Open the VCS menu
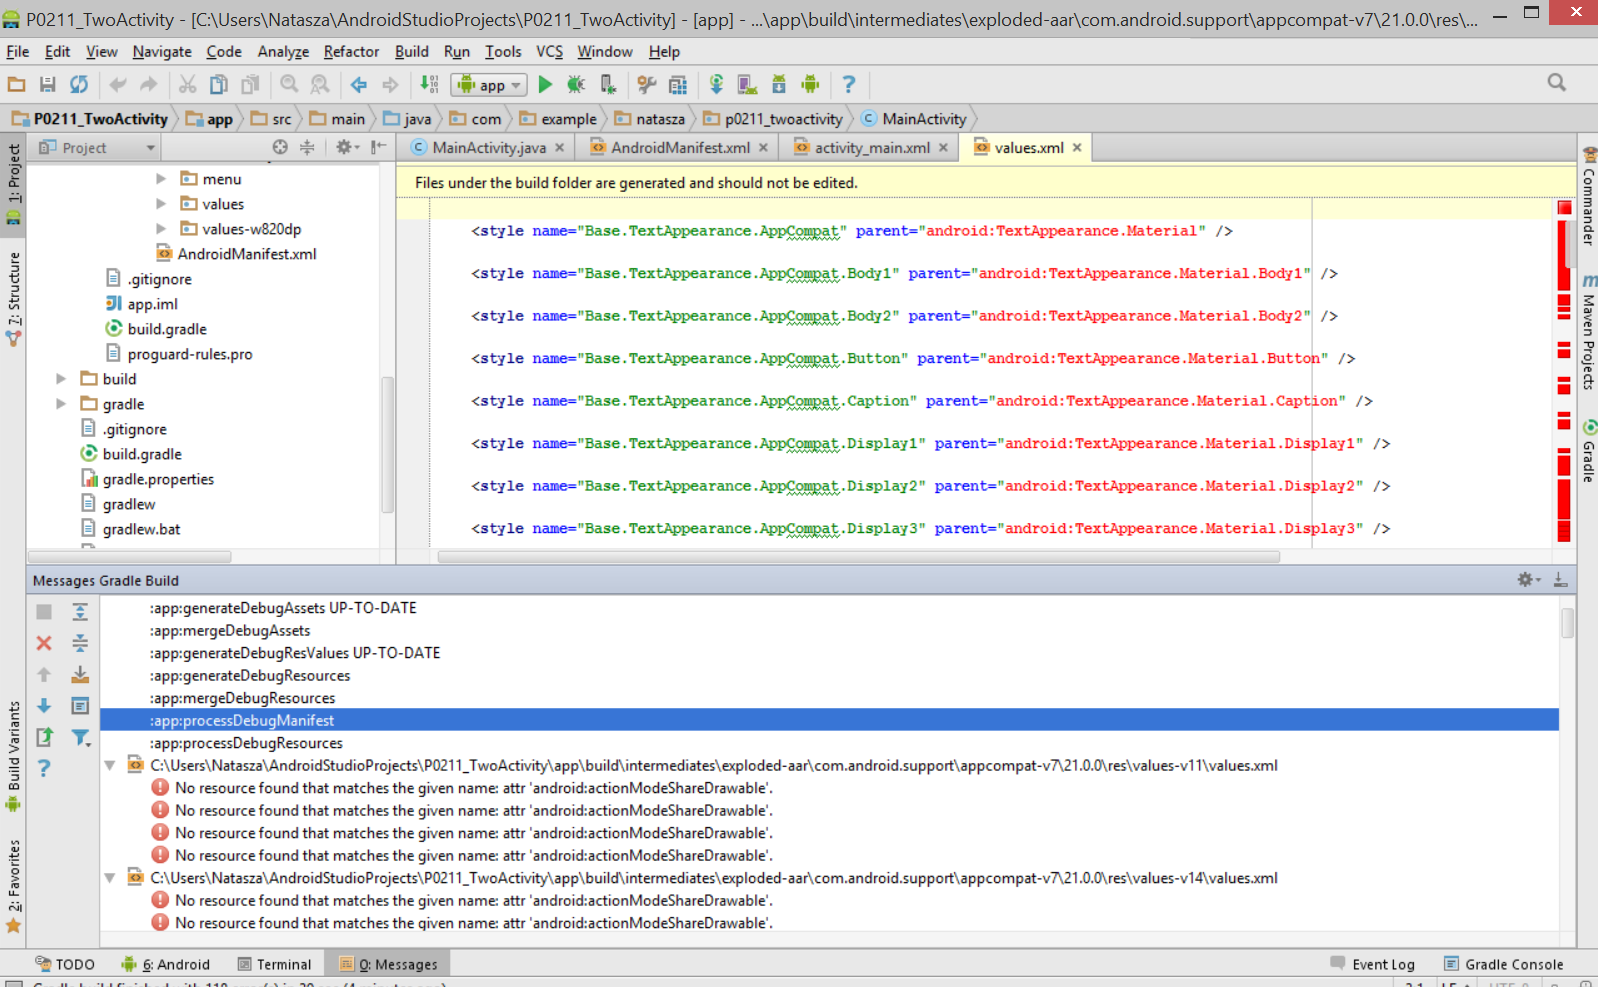Screen dimensions: 1598x987 click(549, 51)
